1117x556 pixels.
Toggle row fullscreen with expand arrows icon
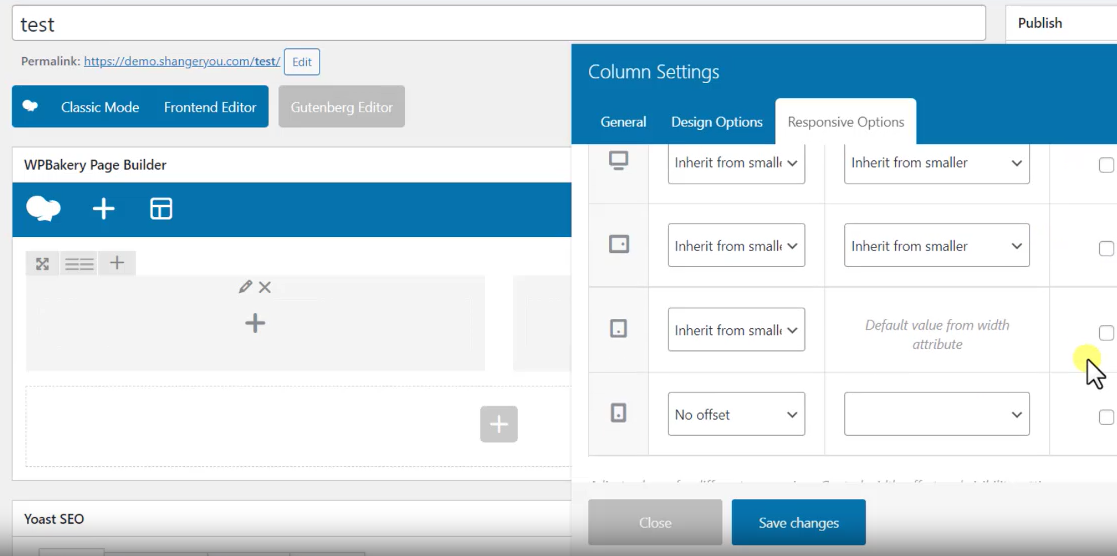43,264
